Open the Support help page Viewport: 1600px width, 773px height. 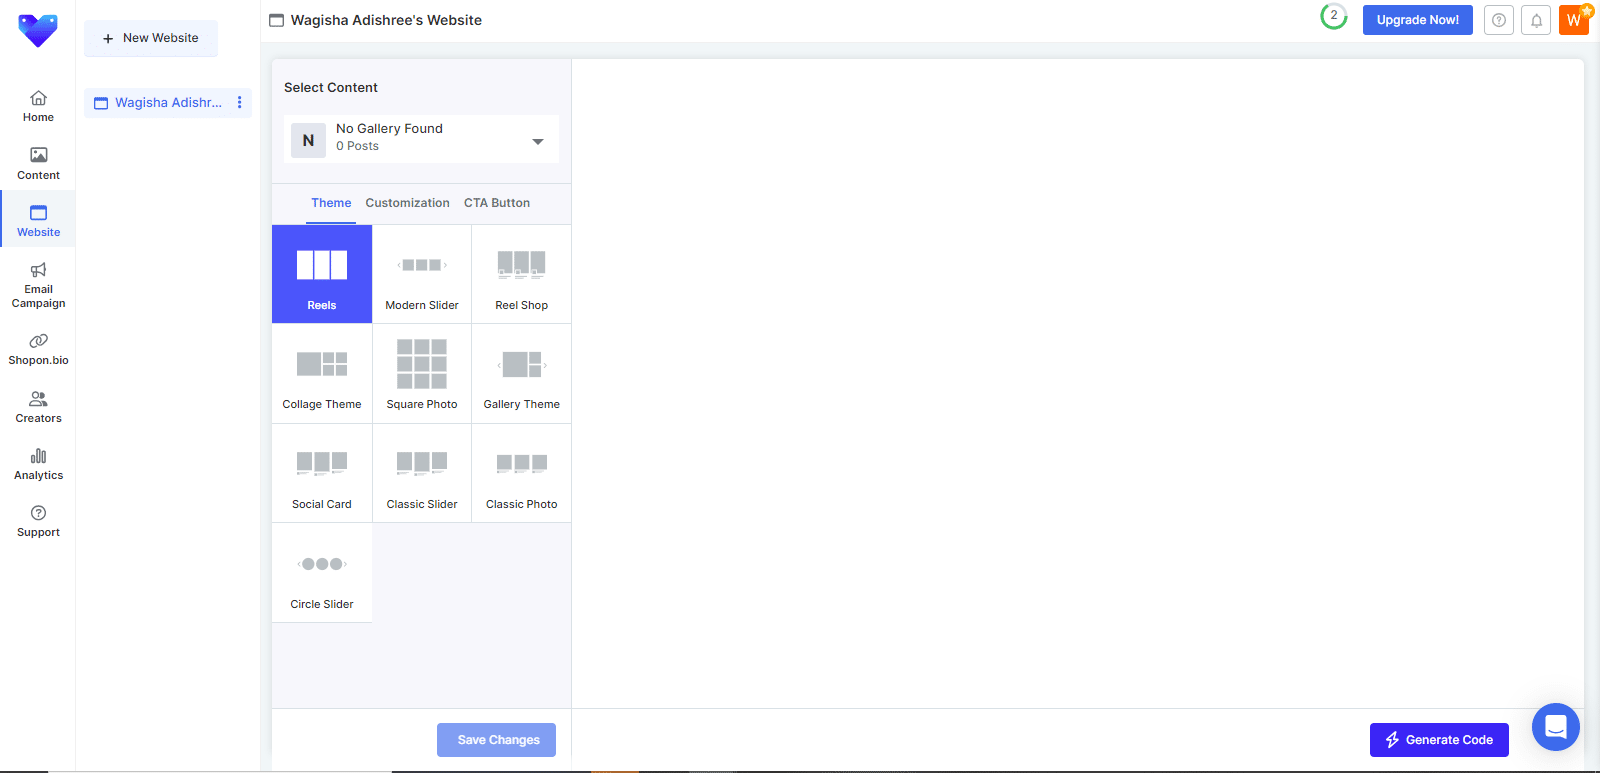pyautogui.click(x=38, y=521)
